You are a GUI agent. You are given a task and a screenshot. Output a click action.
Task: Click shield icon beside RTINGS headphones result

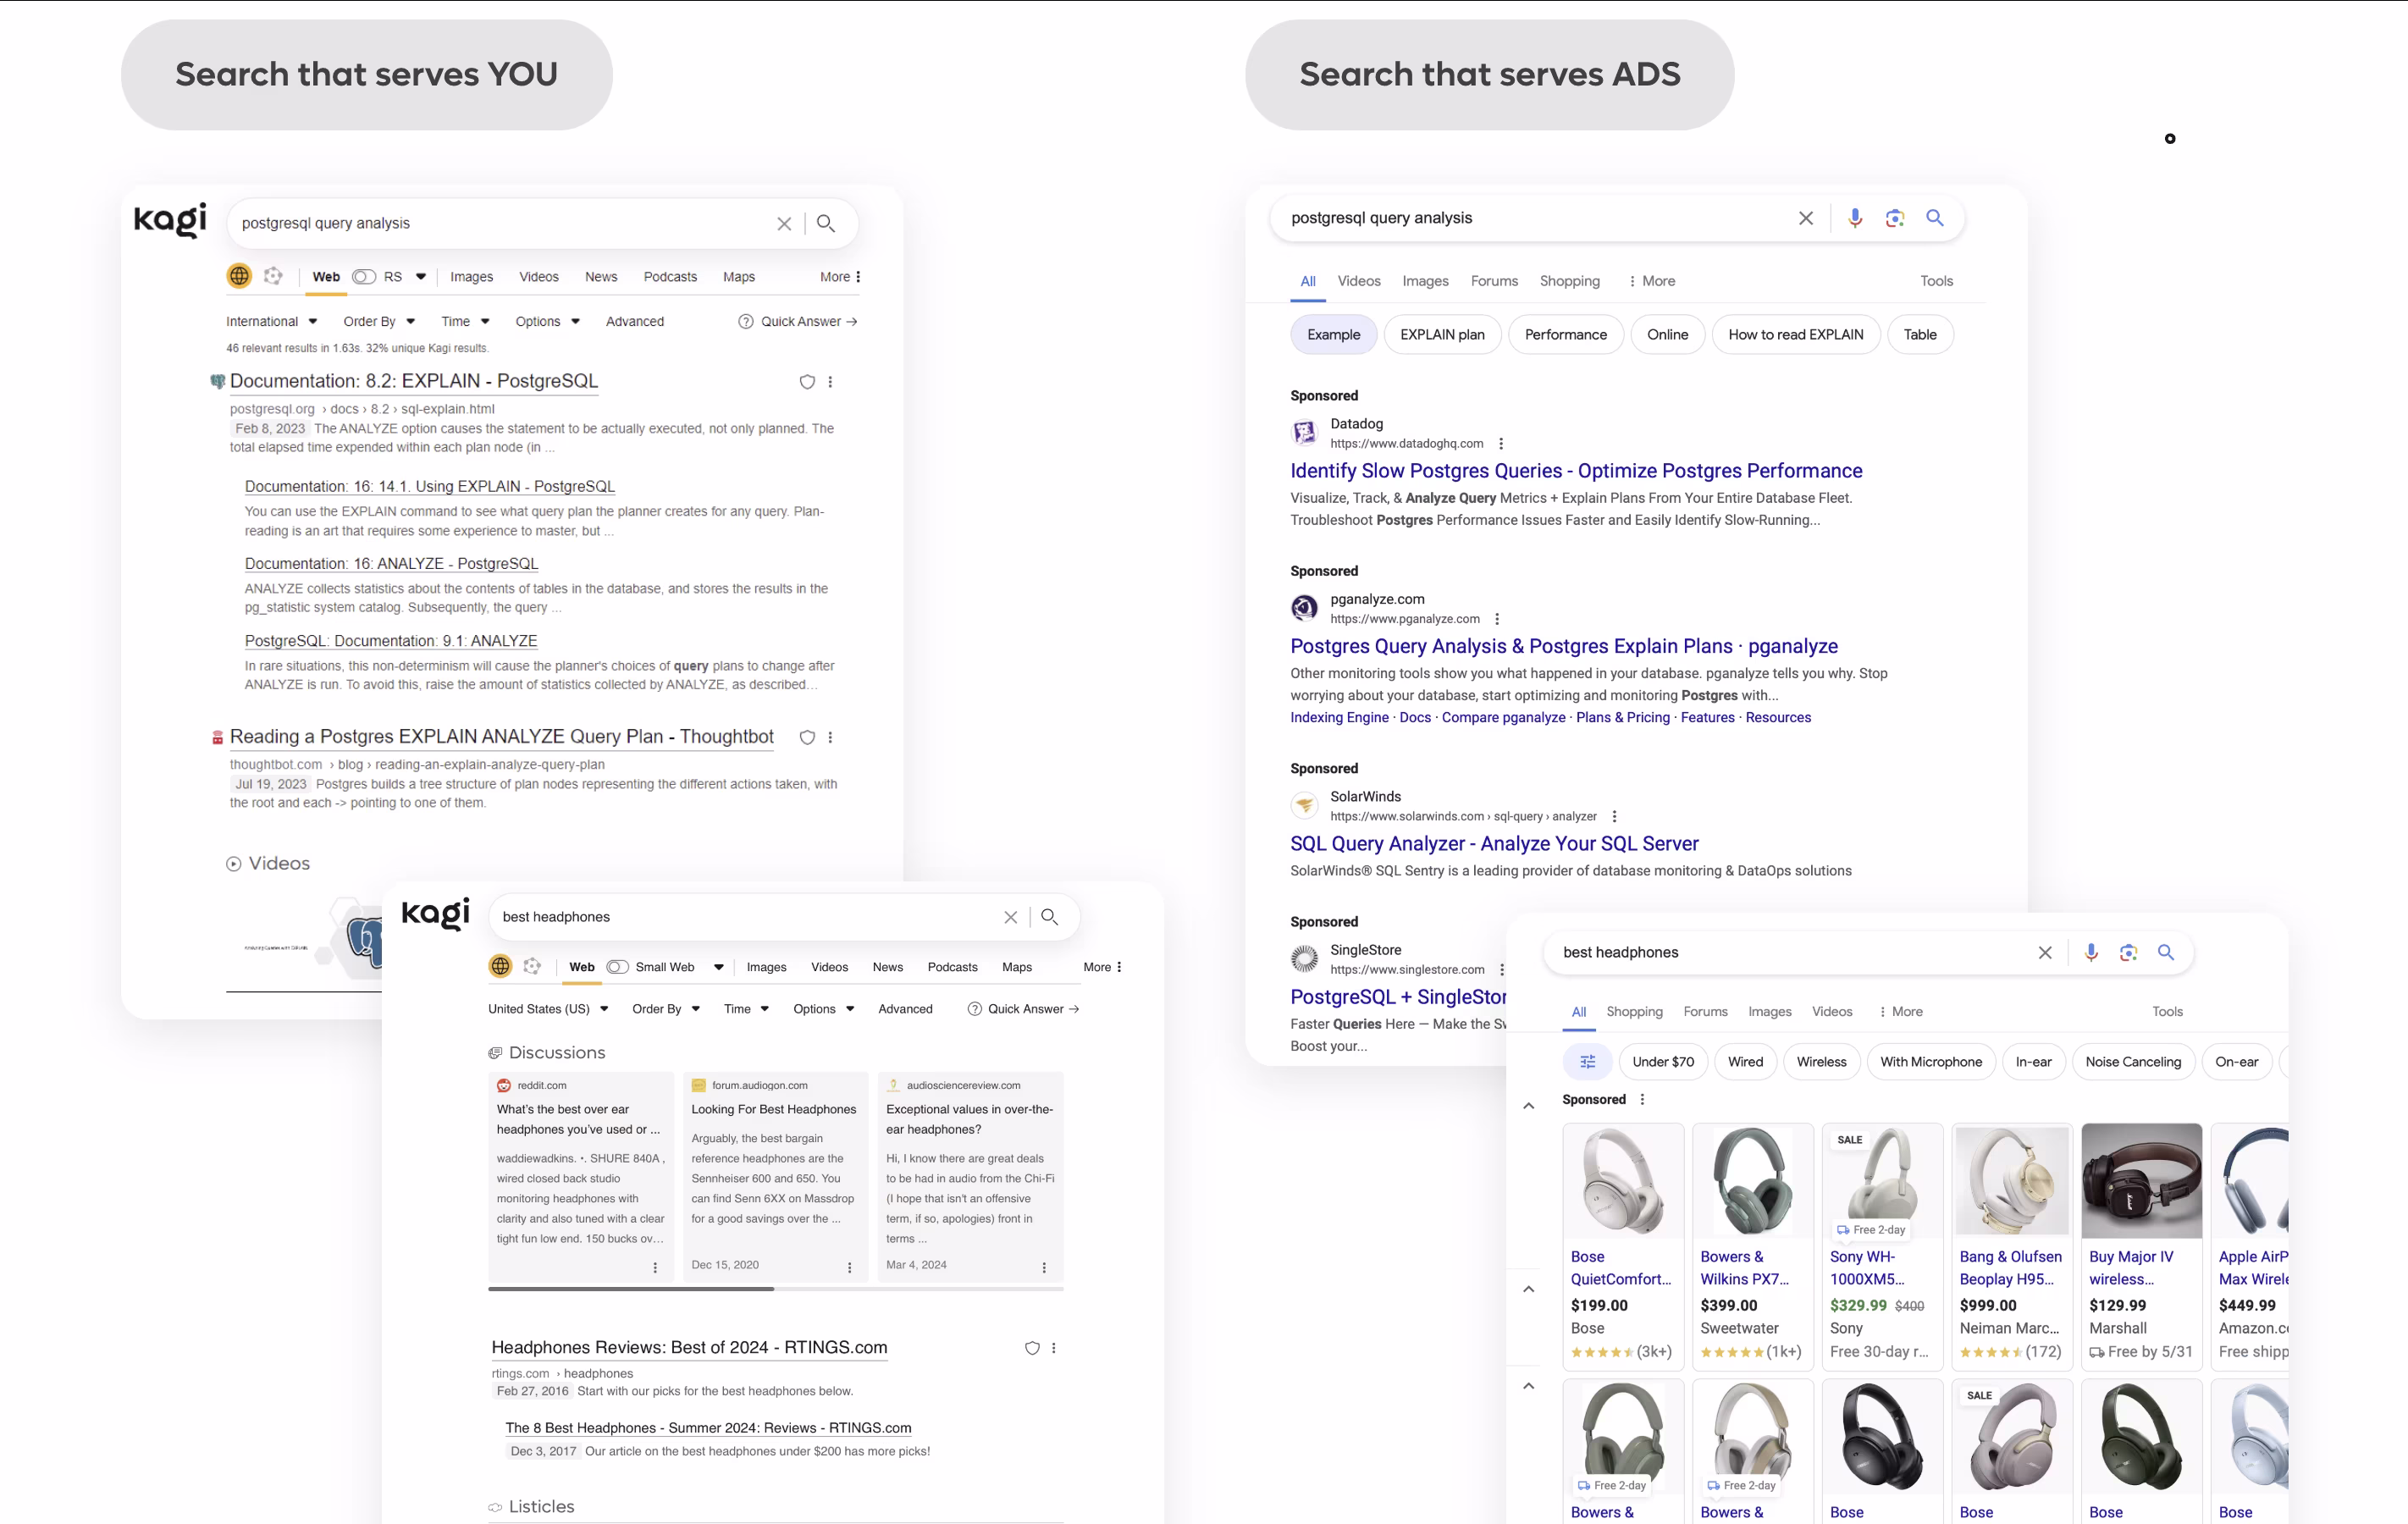(x=1032, y=1348)
